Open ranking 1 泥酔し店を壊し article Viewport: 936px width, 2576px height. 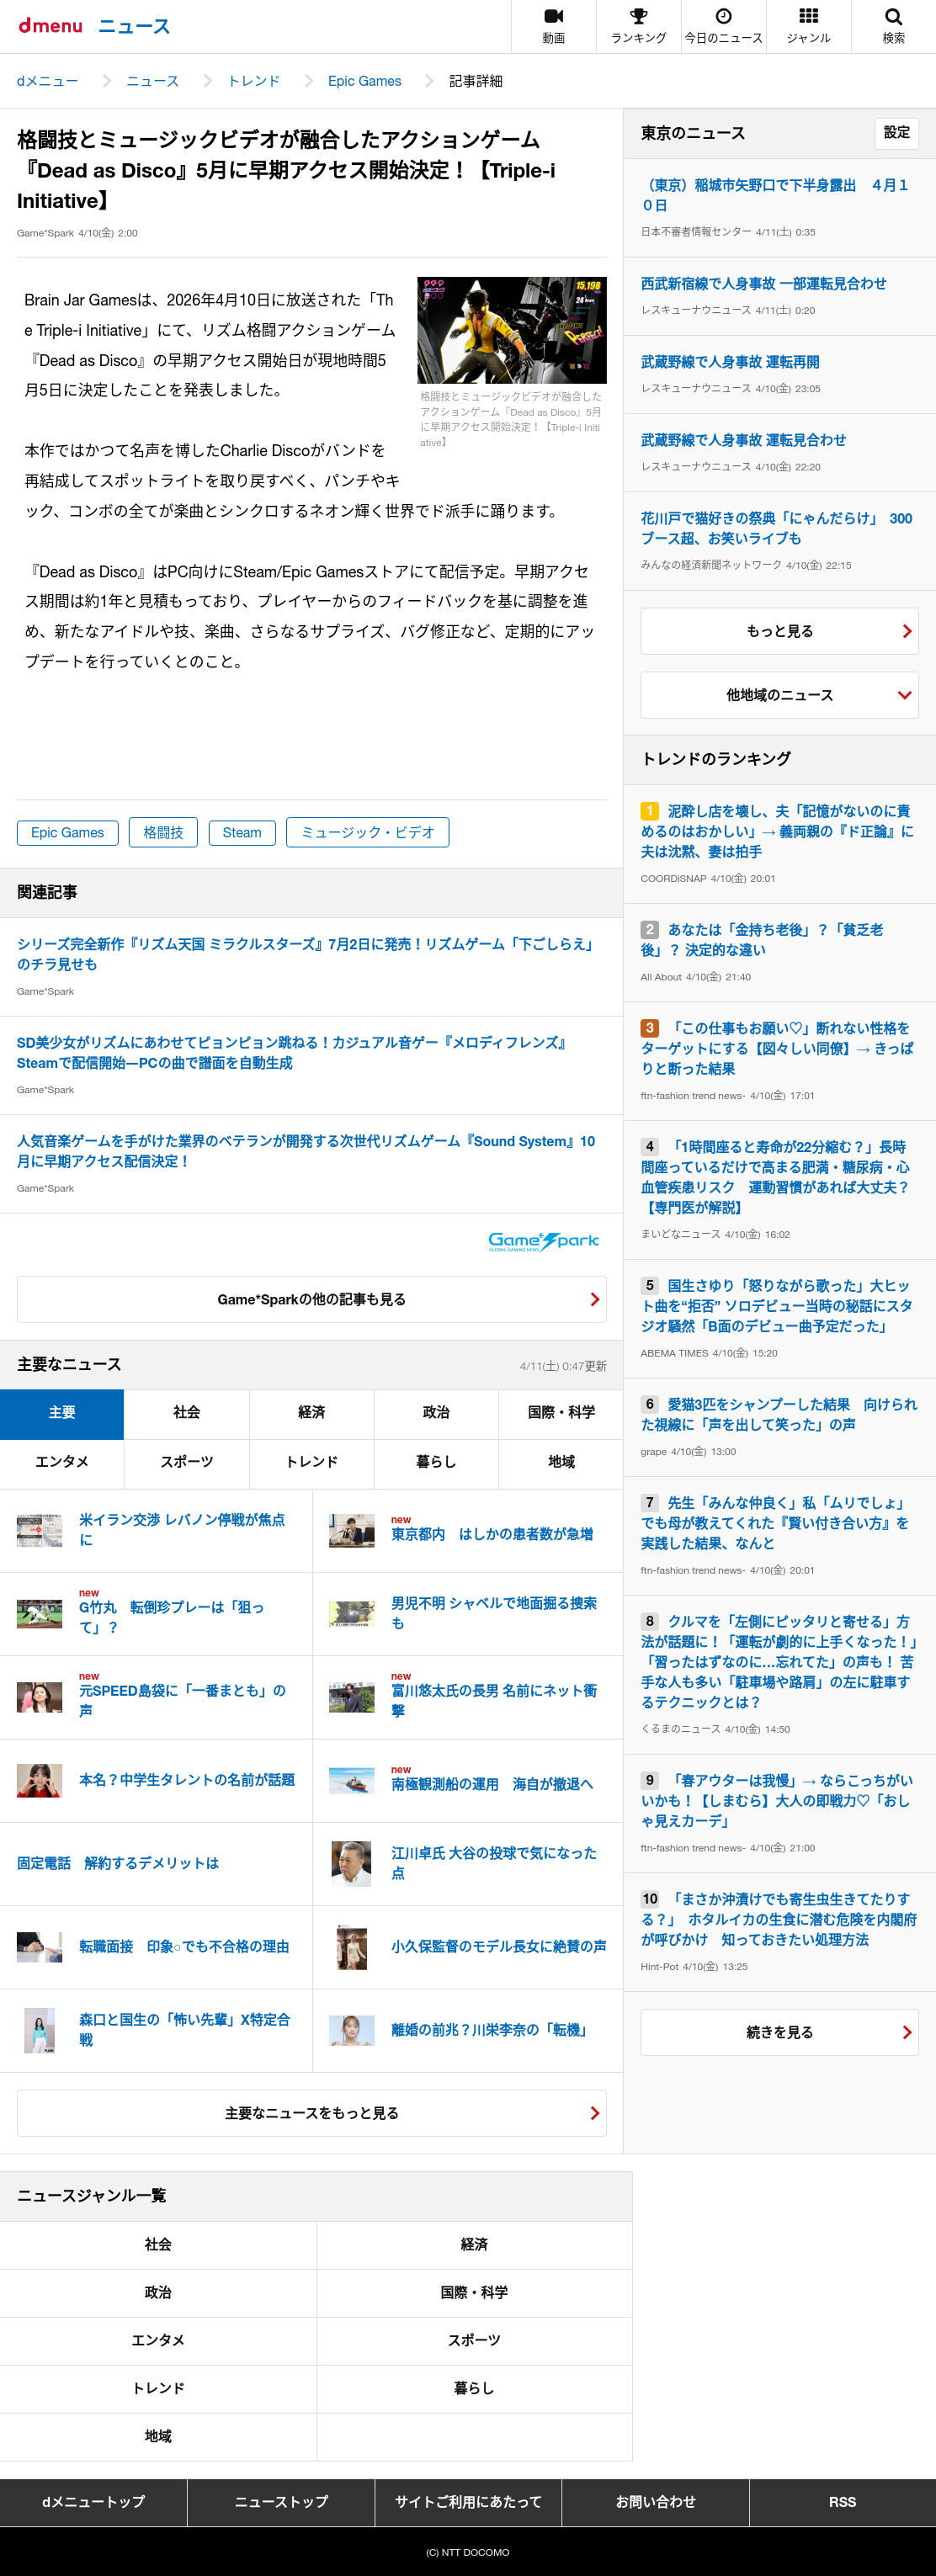point(777,831)
